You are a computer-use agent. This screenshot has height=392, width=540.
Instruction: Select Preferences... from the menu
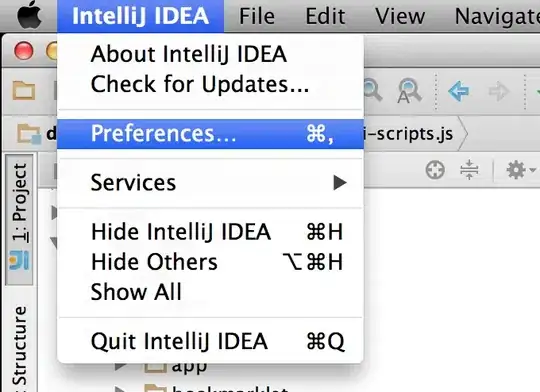click(210, 134)
